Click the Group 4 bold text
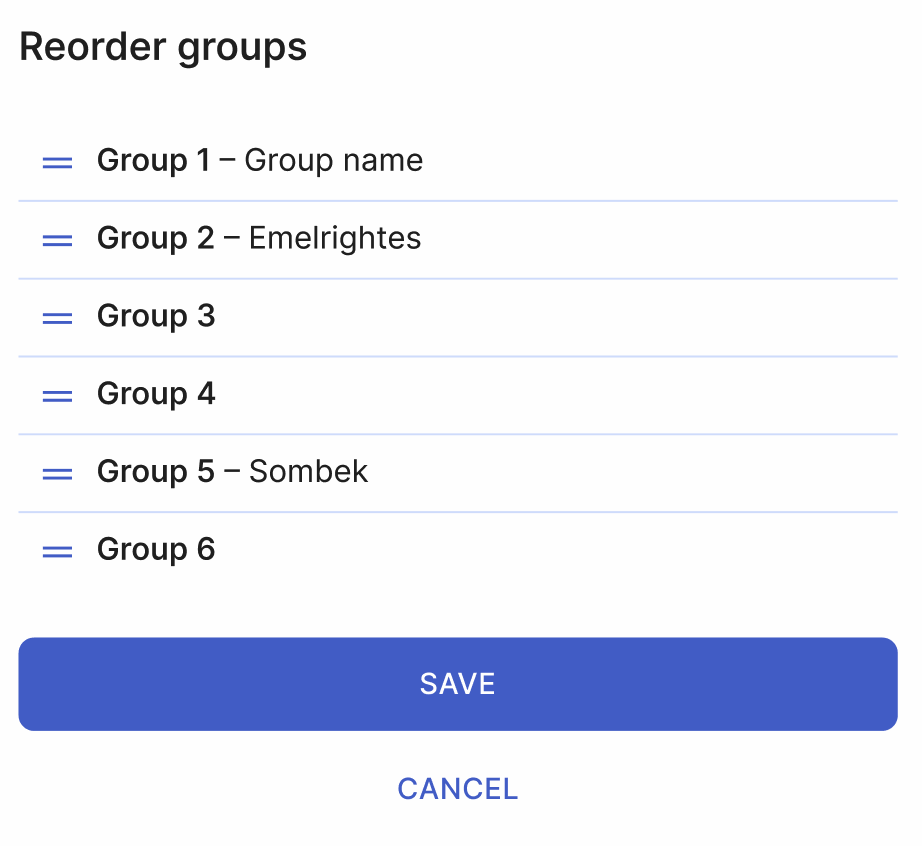The width and height of the screenshot is (922, 846). 156,395
